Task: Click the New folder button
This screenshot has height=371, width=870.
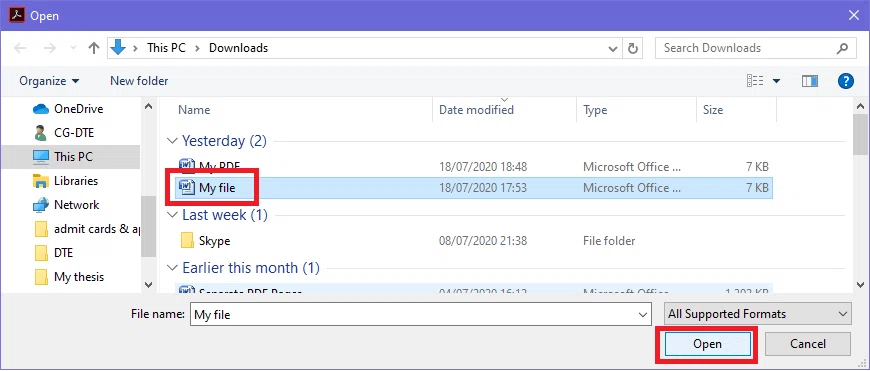Action: coord(139,81)
